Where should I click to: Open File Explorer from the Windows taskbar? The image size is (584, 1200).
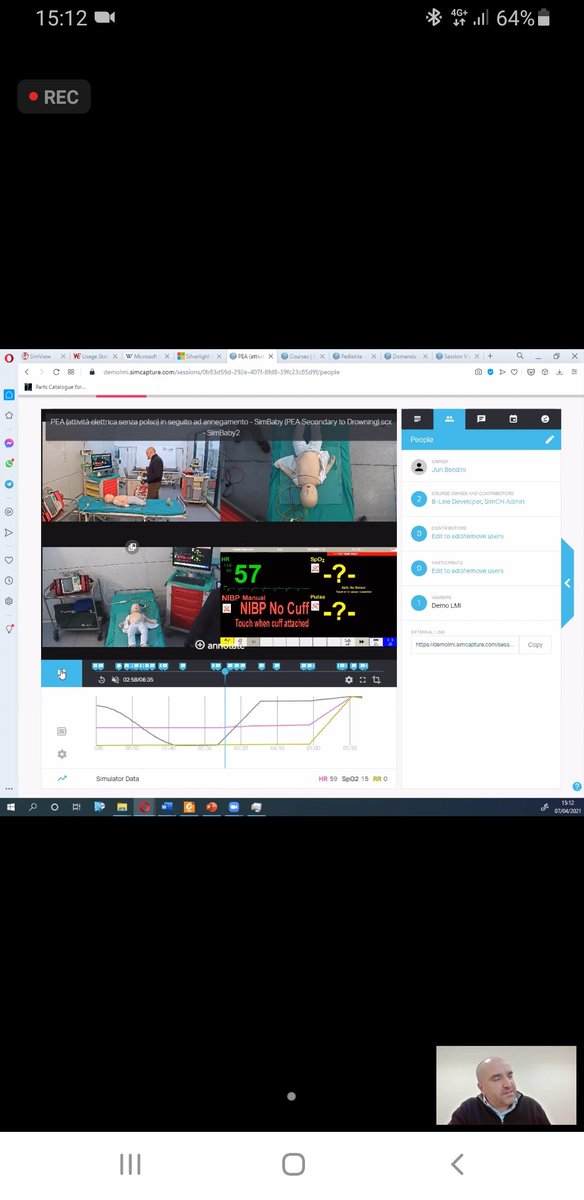122,806
